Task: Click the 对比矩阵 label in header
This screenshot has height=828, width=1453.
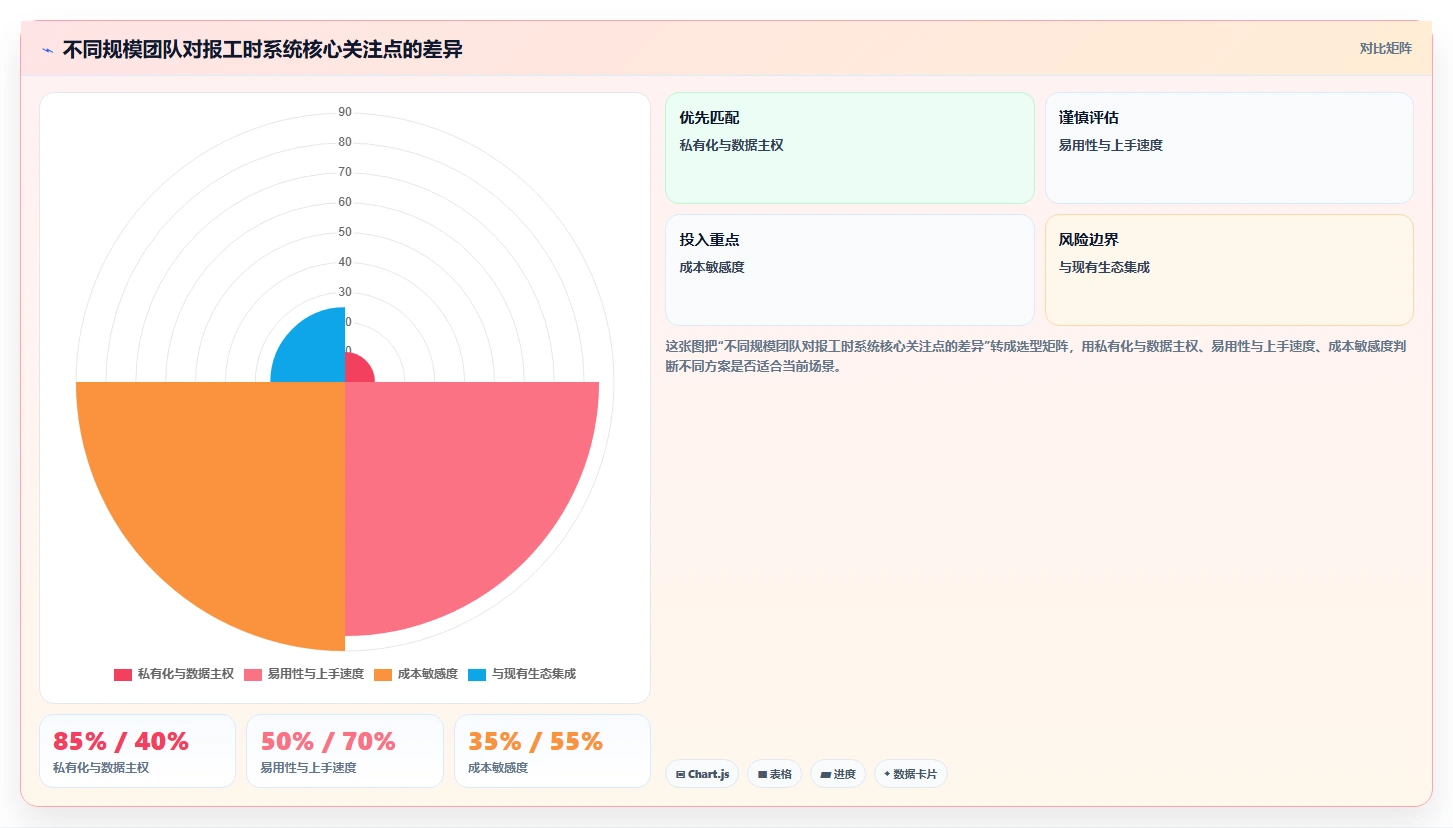Action: coord(1385,48)
